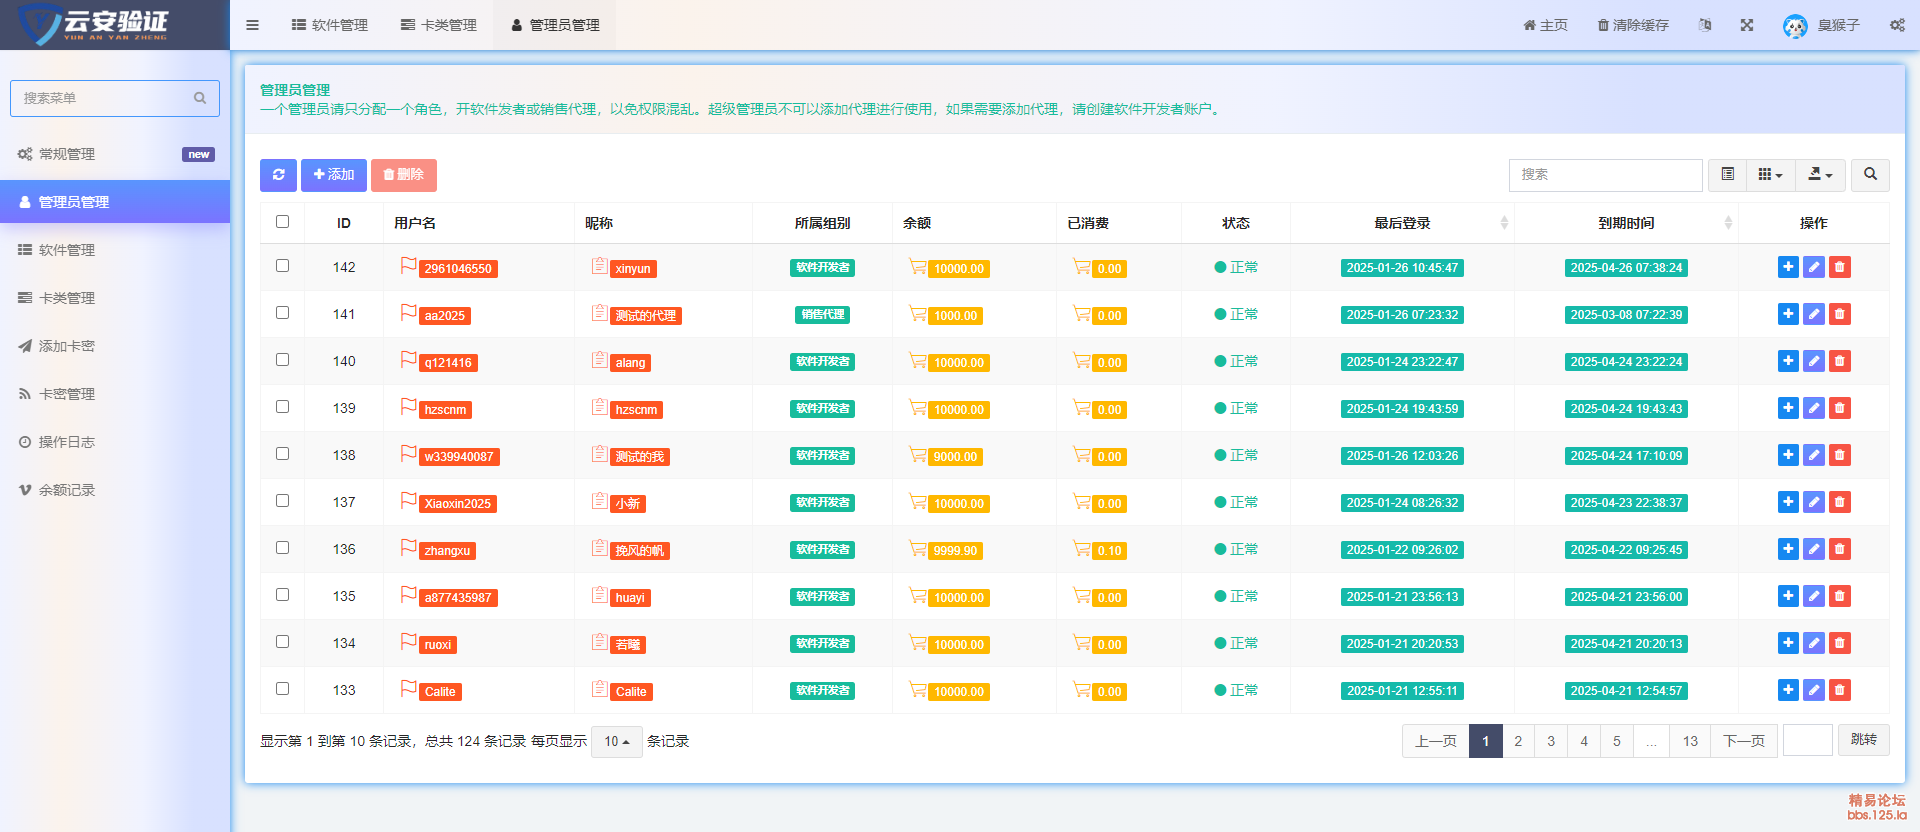1920x832 pixels.
Task: Click the 添加 add button
Action: (334, 175)
